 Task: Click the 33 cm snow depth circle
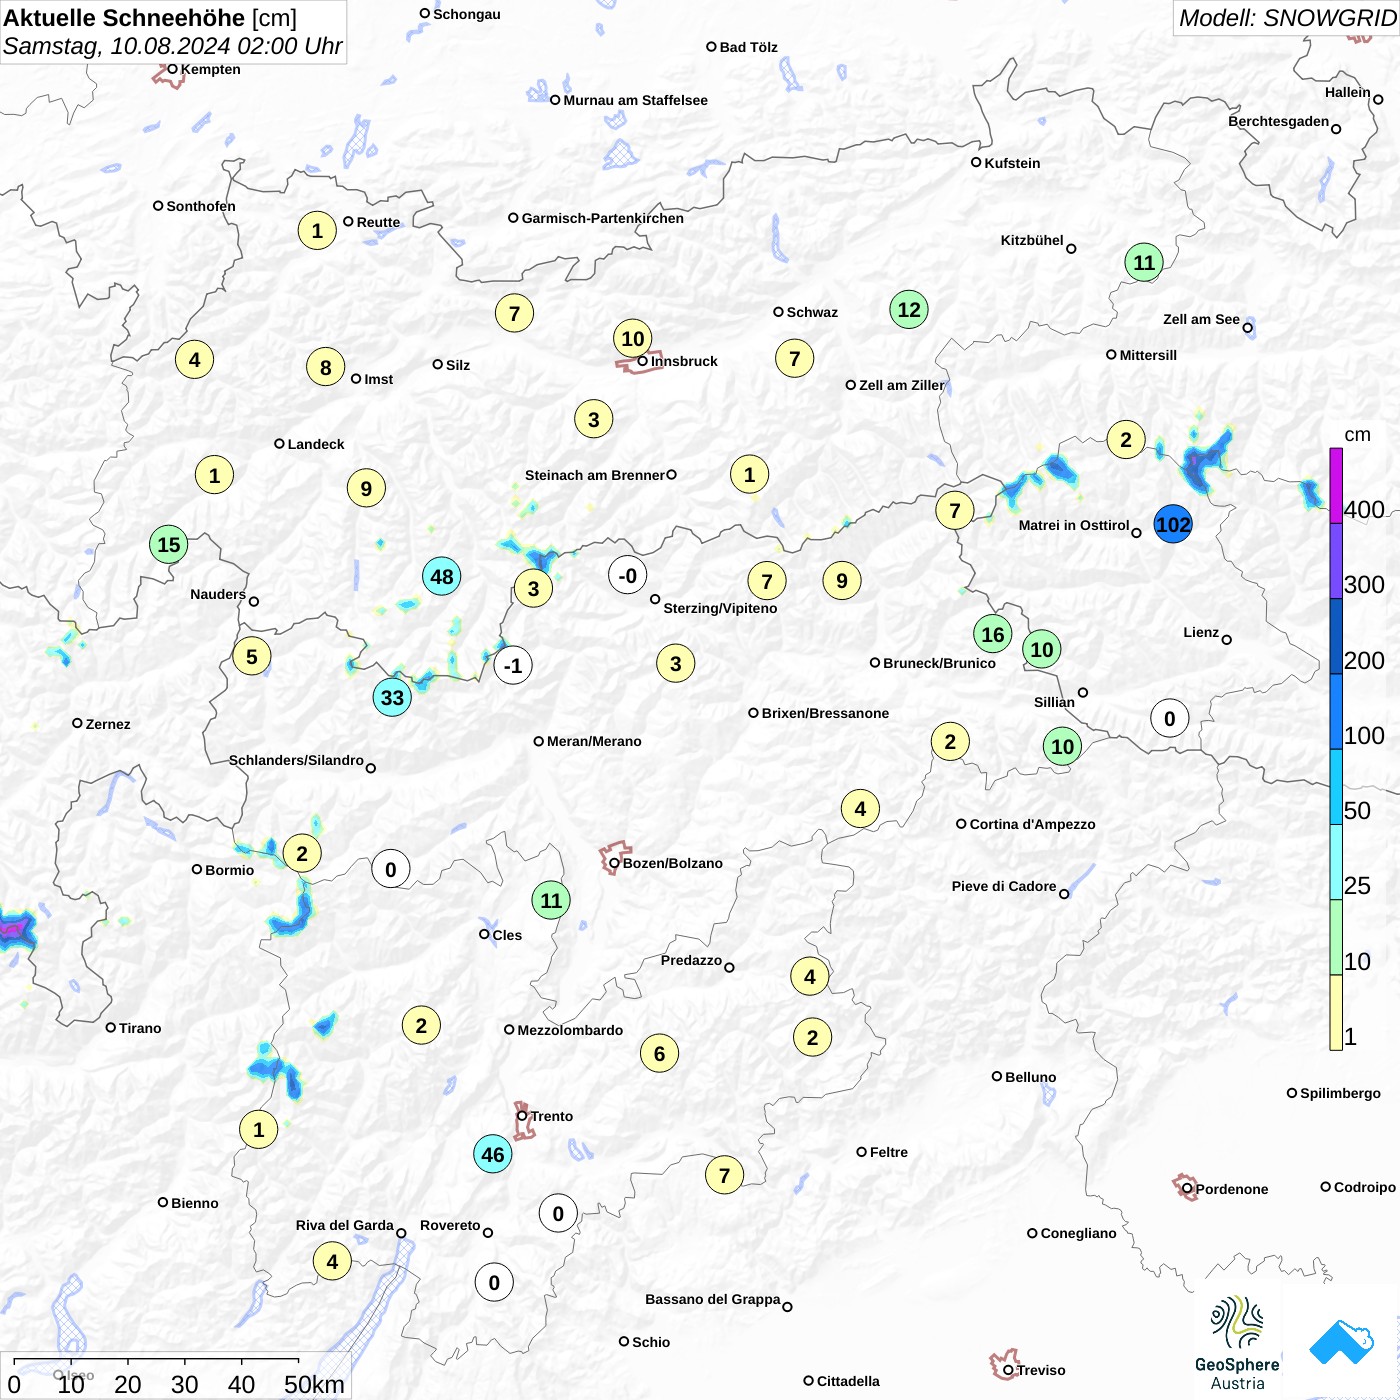click(x=392, y=697)
